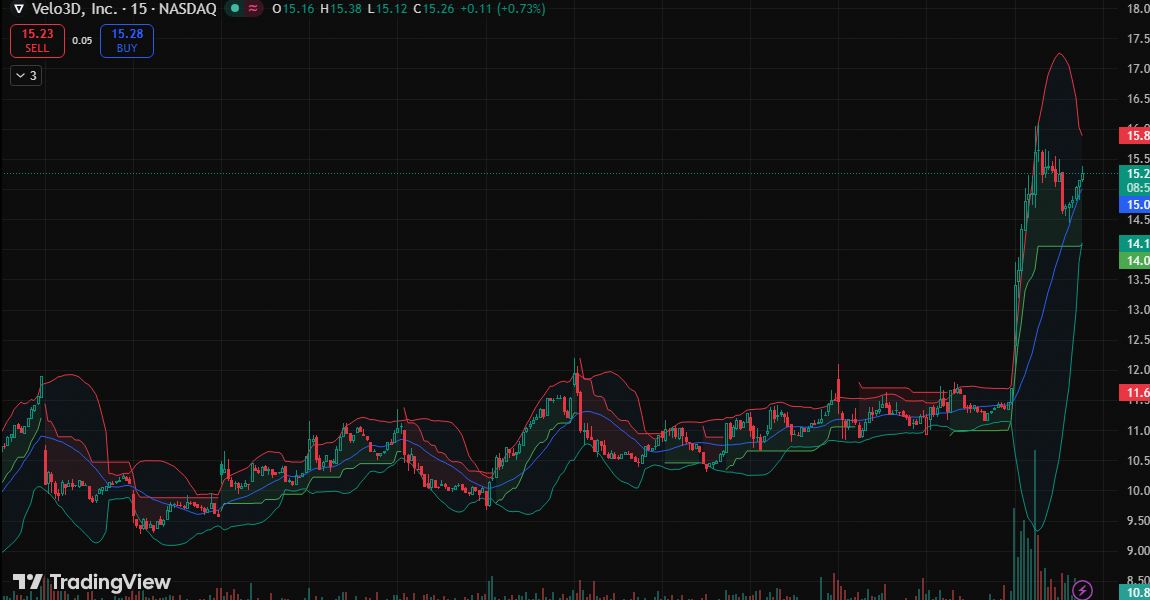Click the close value C15.26
This screenshot has width=1150, height=600.
click(433, 9)
